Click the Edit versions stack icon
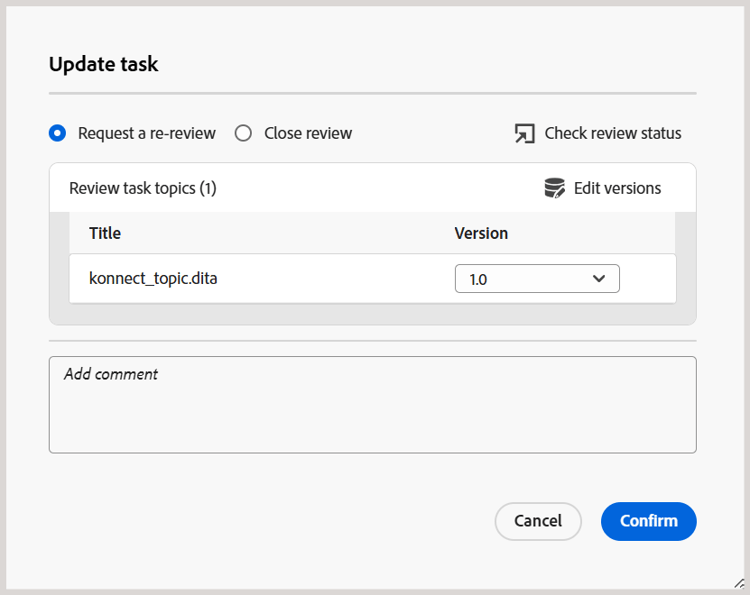The height and width of the screenshot is (595, 750). pyautogui.click(x=554, y=188)
